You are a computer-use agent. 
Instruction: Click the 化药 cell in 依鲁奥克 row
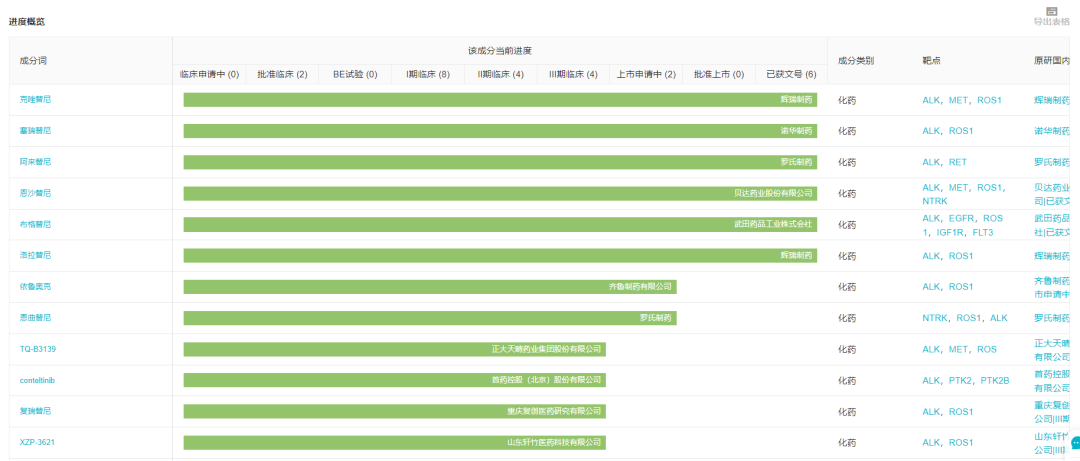click(x=847, y=287)
